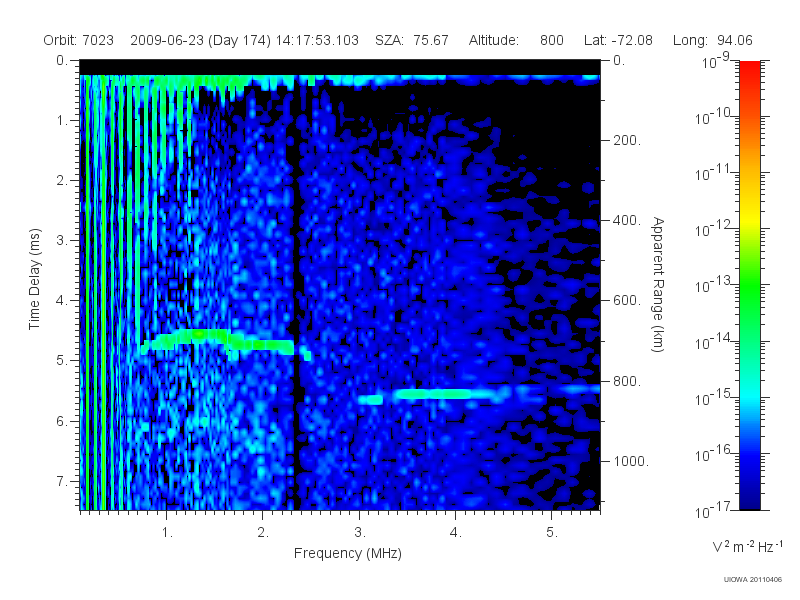
Task: Click the Frequency (MHz) axis label
Action: 348,553
